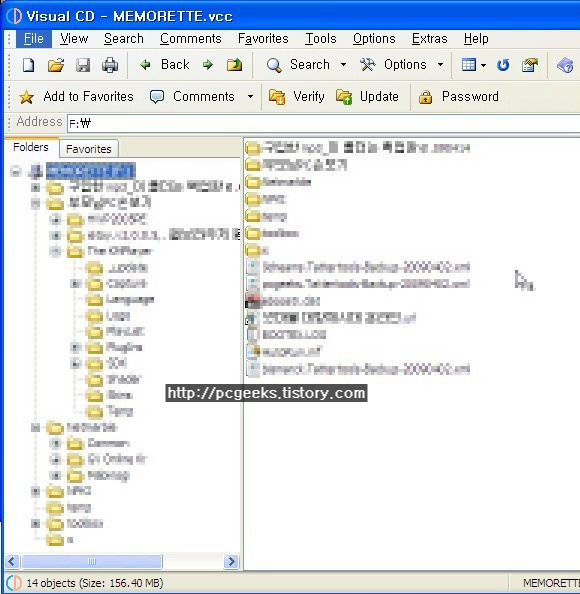Image resolution: width=580 pixels, height=594 pixels.
Task: Open the Options menu
Action: pyautogui.click(x=374, y=39)
